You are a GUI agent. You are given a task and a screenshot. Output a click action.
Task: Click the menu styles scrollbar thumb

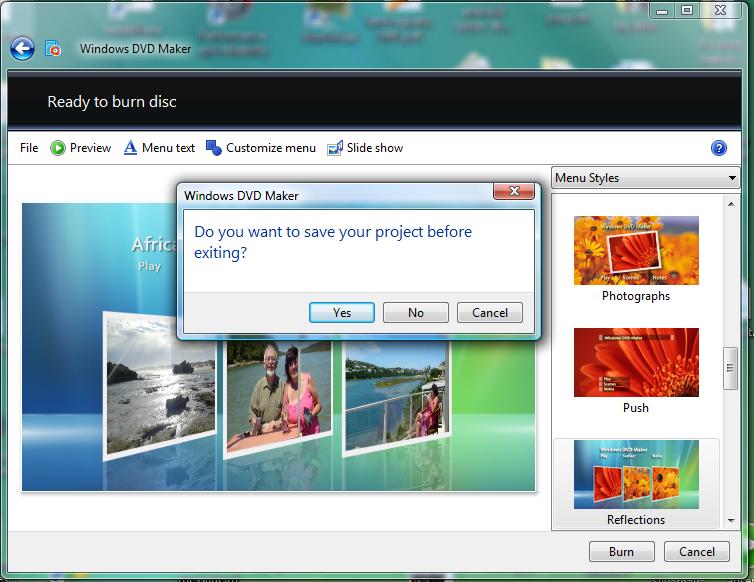pyautogui.click(x=730, y=368)
